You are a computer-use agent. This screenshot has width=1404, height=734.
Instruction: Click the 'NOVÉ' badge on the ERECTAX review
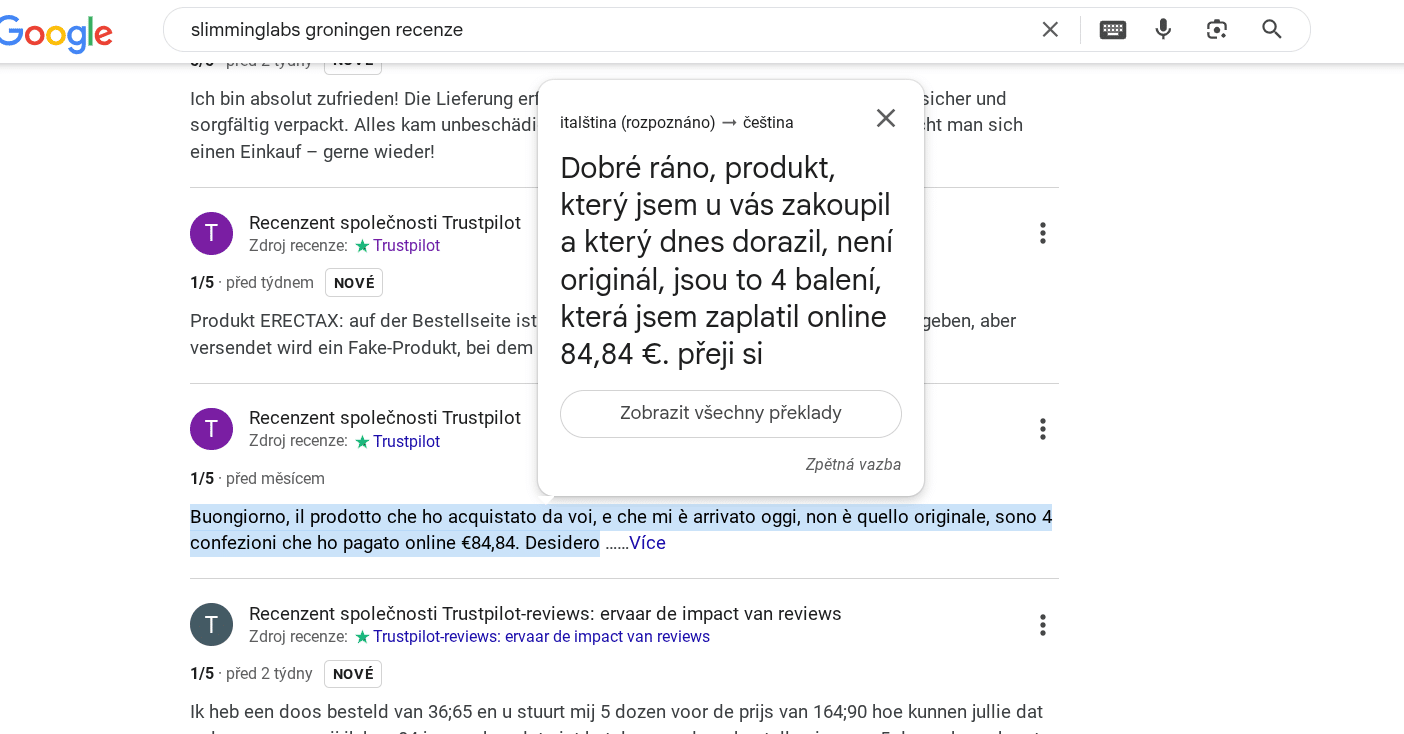click(354, 283)
